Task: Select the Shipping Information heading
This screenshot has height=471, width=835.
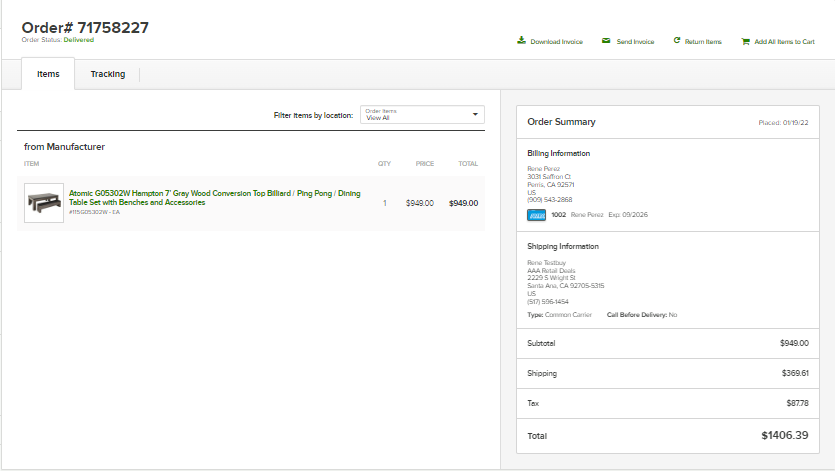Action: [563, 246]
